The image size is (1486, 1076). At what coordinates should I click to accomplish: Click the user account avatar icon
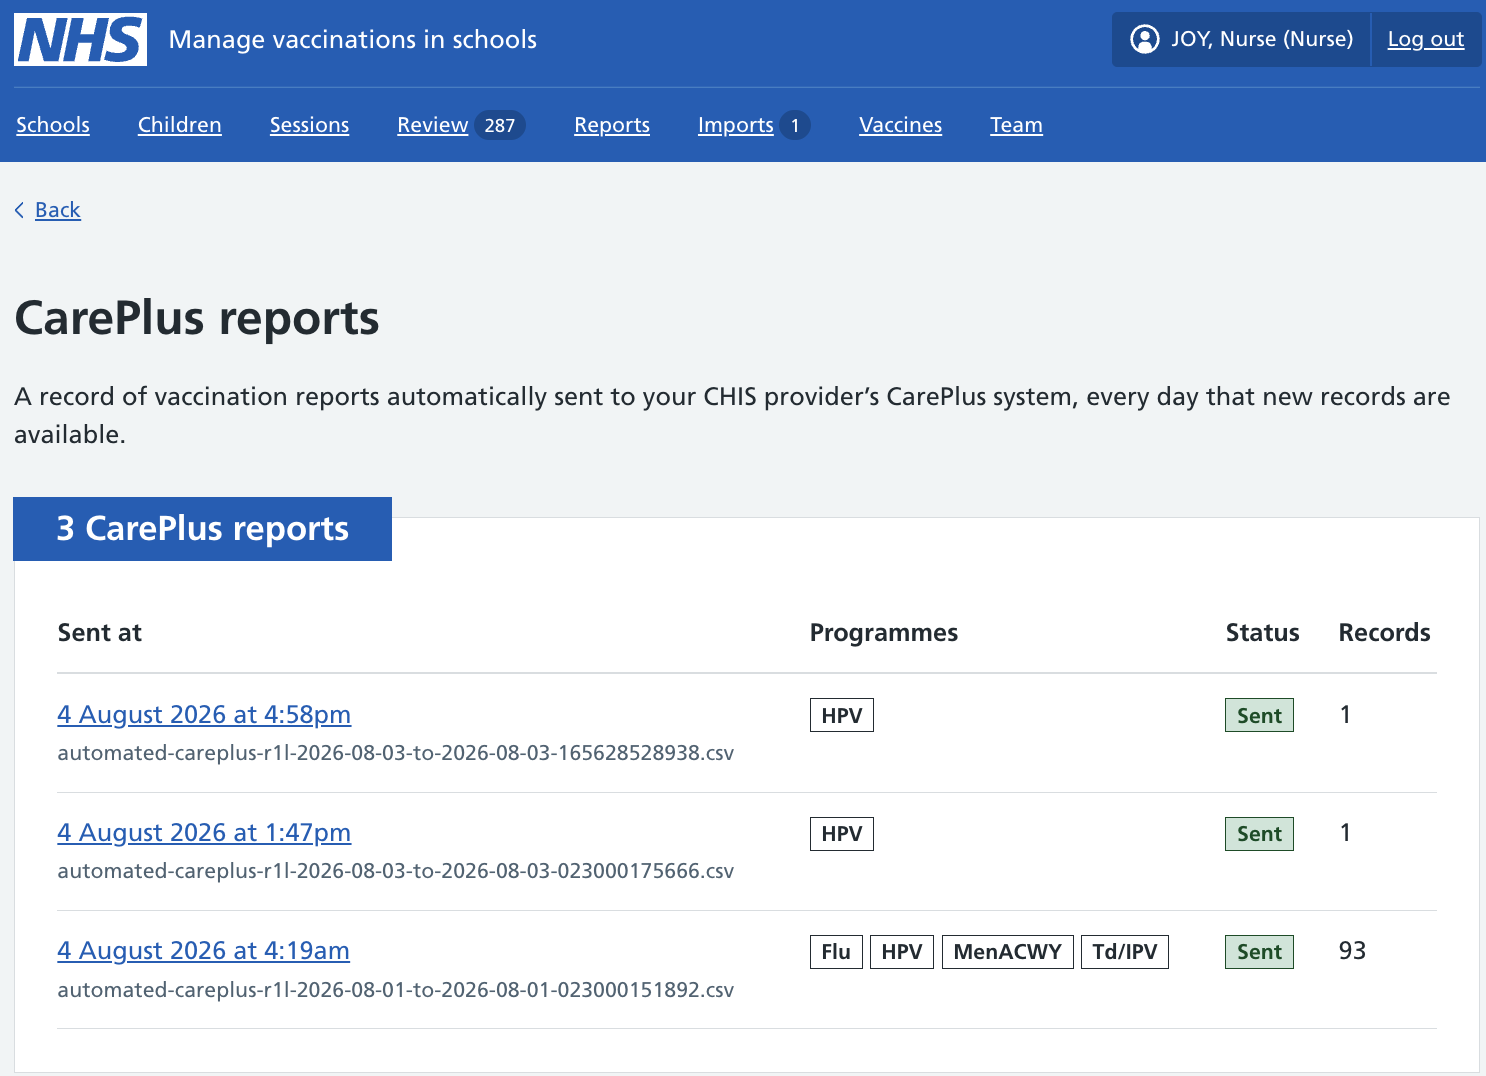click(x=1144, y=39)
